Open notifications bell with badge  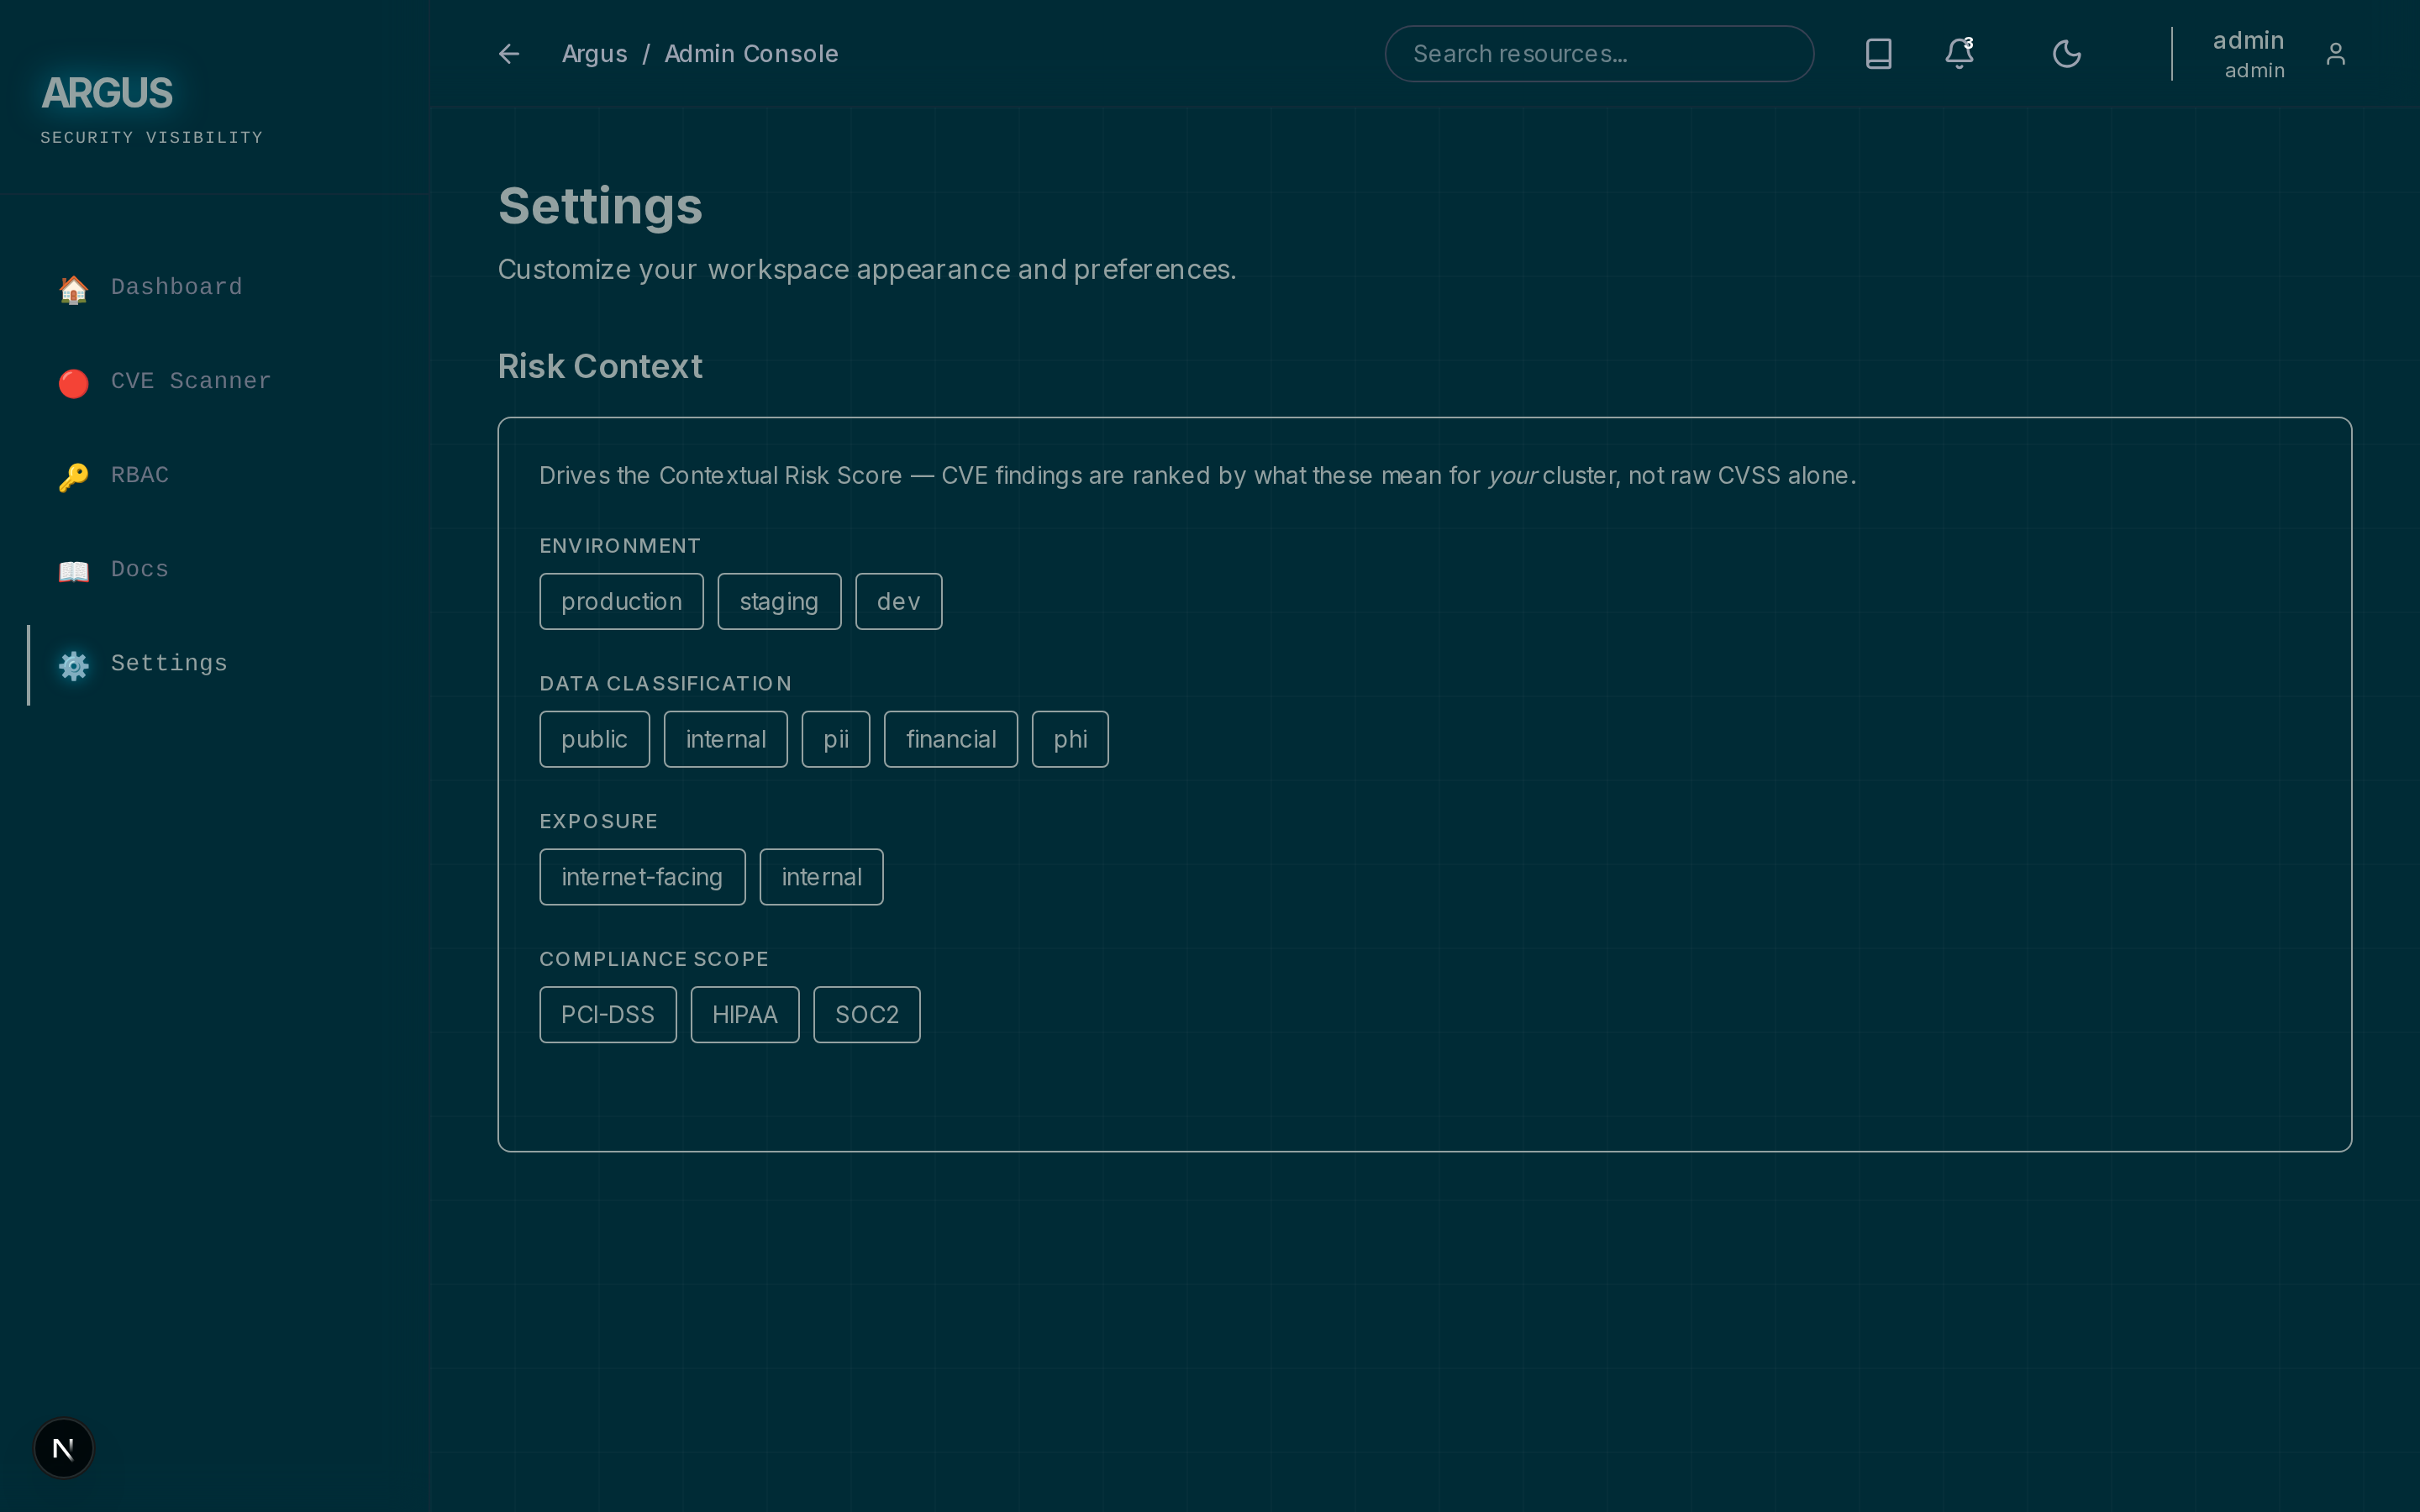click(1959, 54)
